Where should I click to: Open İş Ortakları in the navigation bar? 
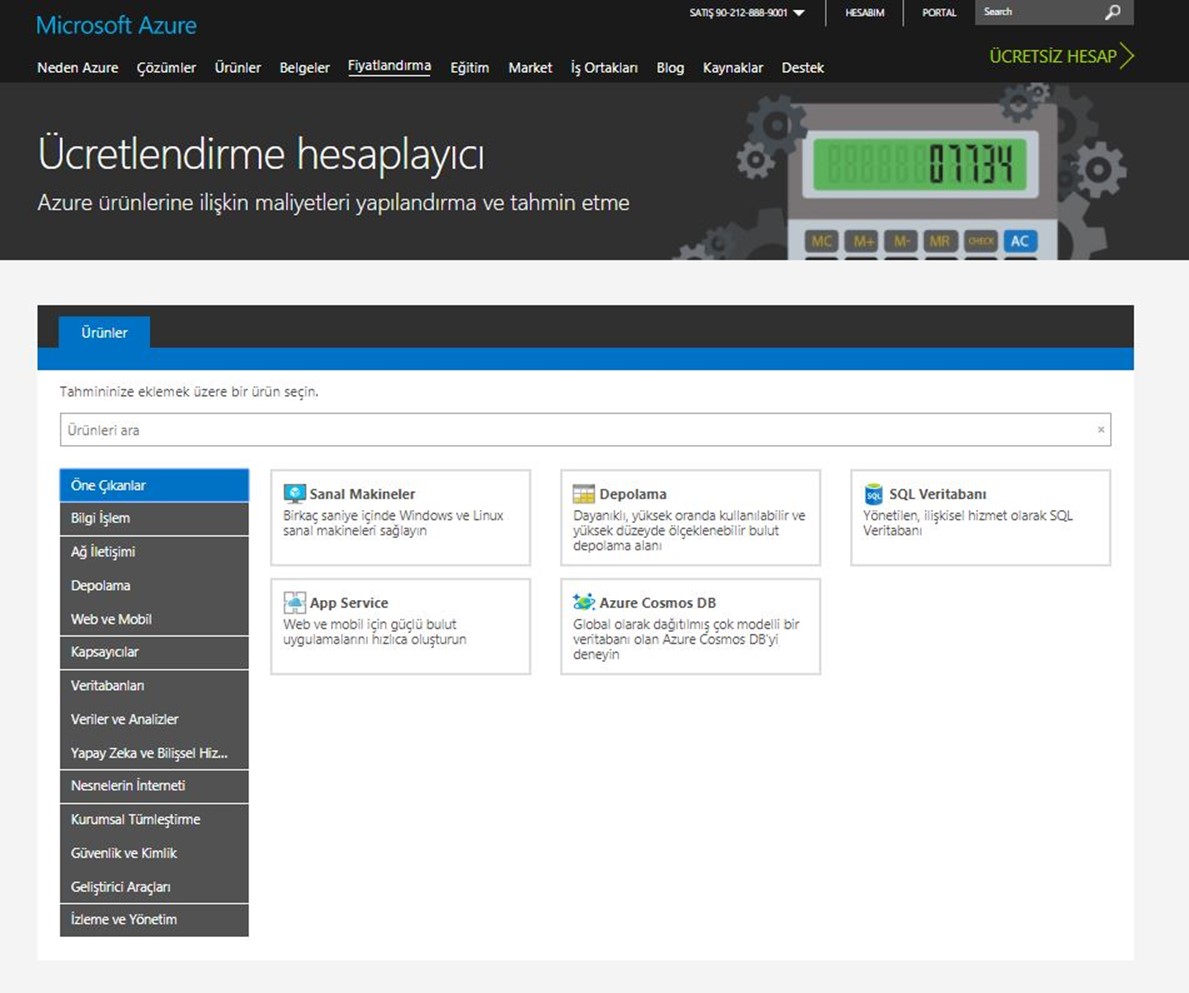pyautogui.click(x=604, y=67)
